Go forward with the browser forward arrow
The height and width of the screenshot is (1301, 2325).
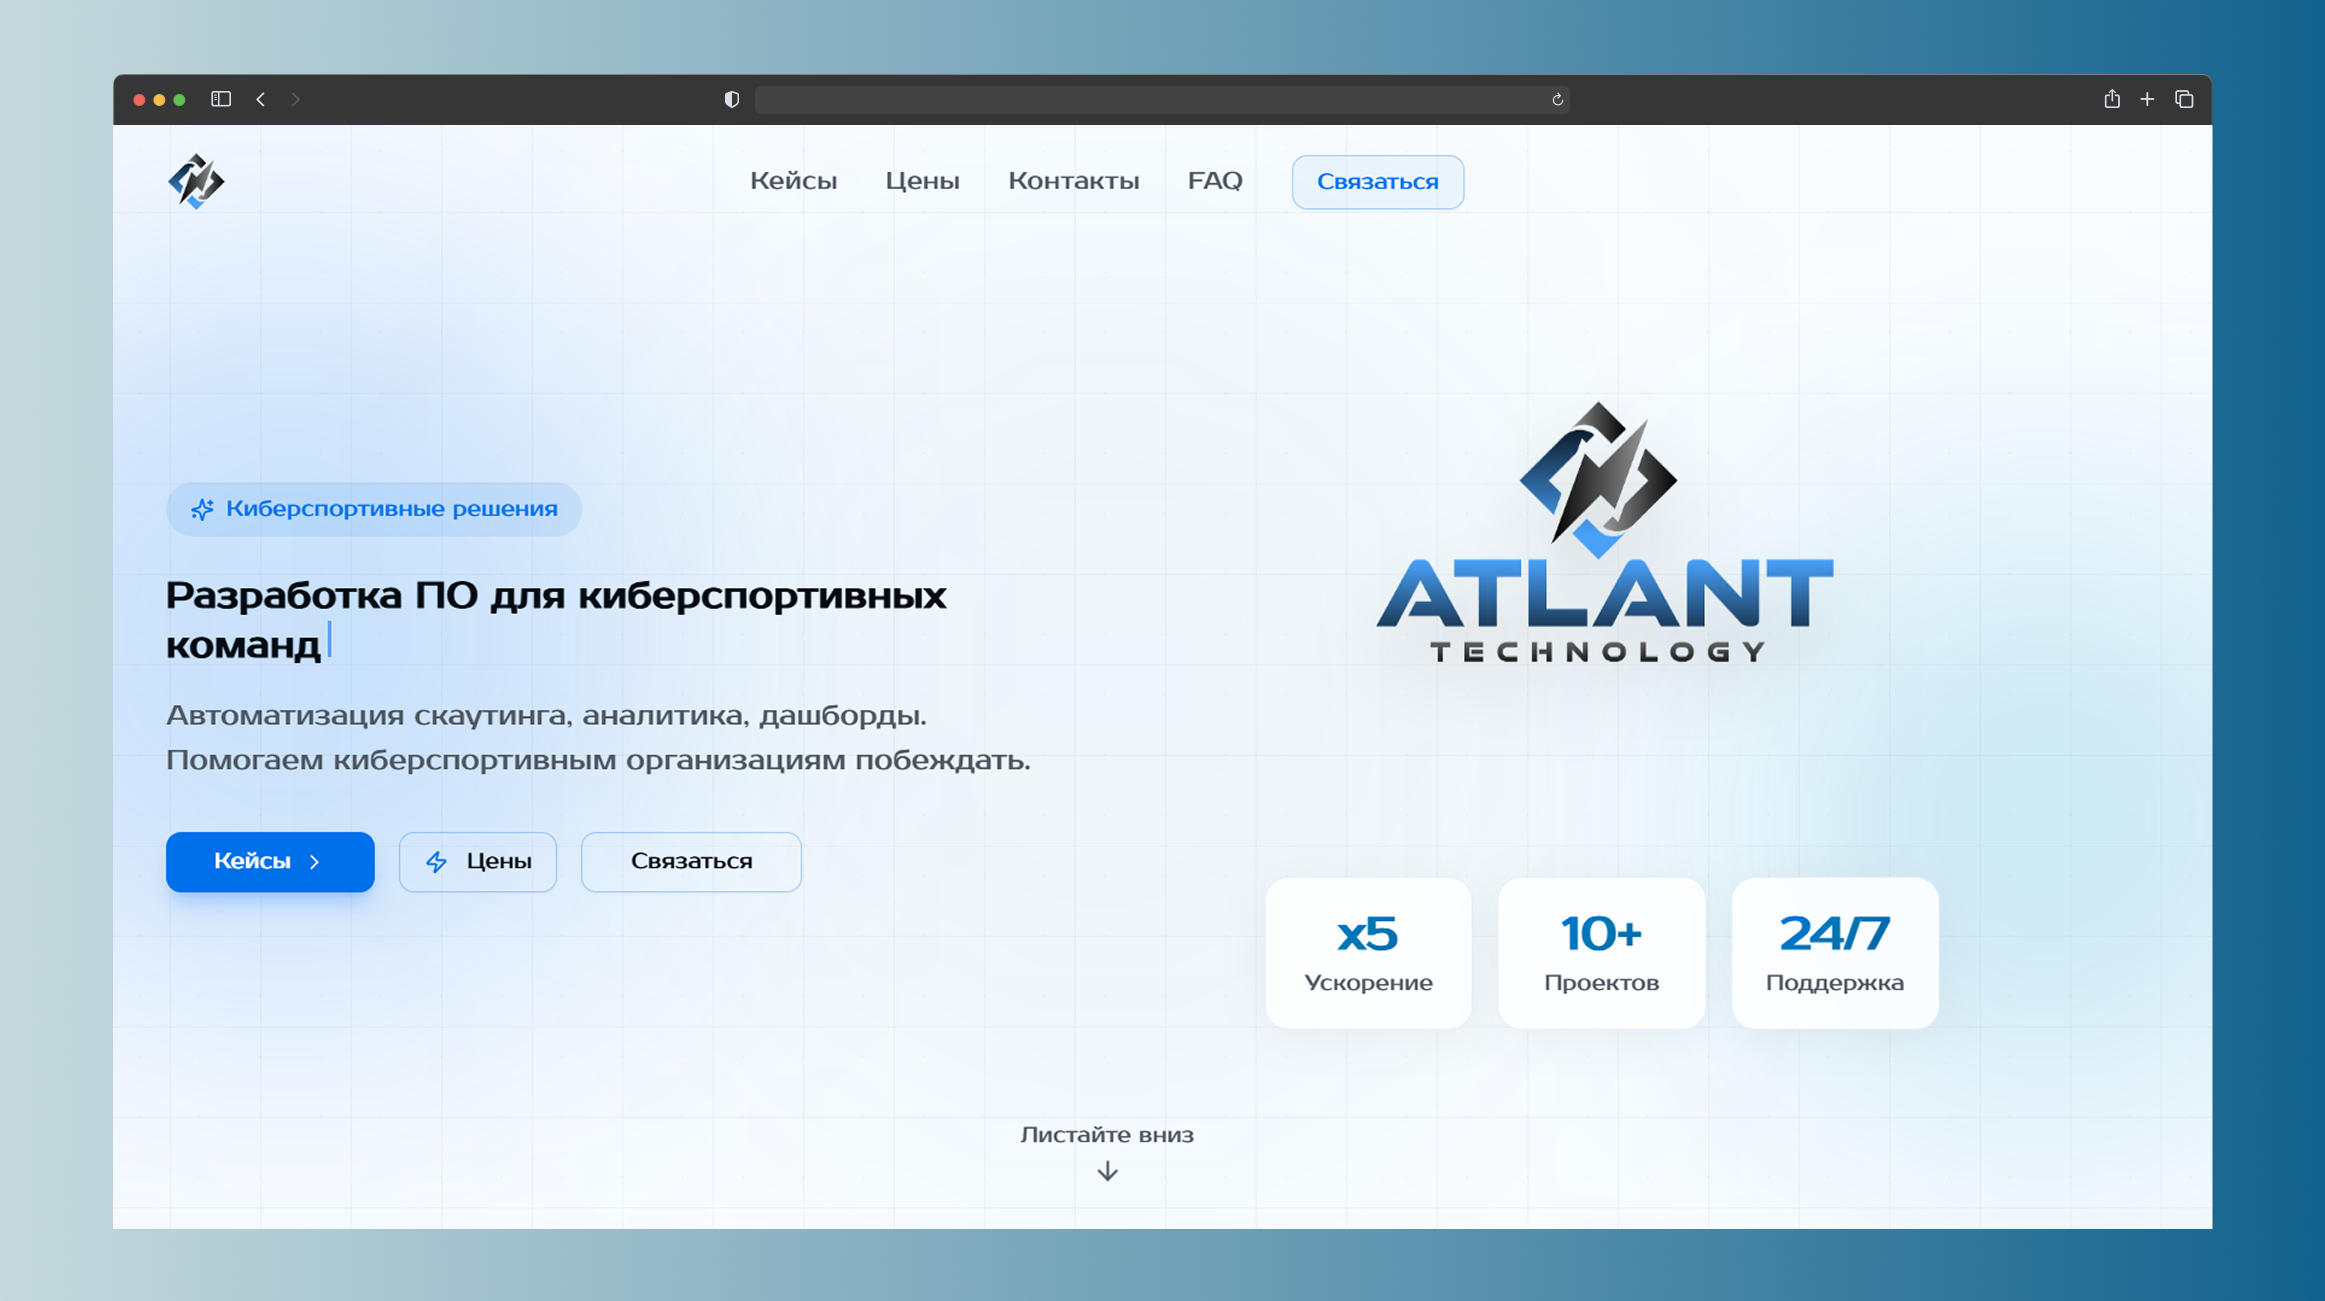pos(296,99)
